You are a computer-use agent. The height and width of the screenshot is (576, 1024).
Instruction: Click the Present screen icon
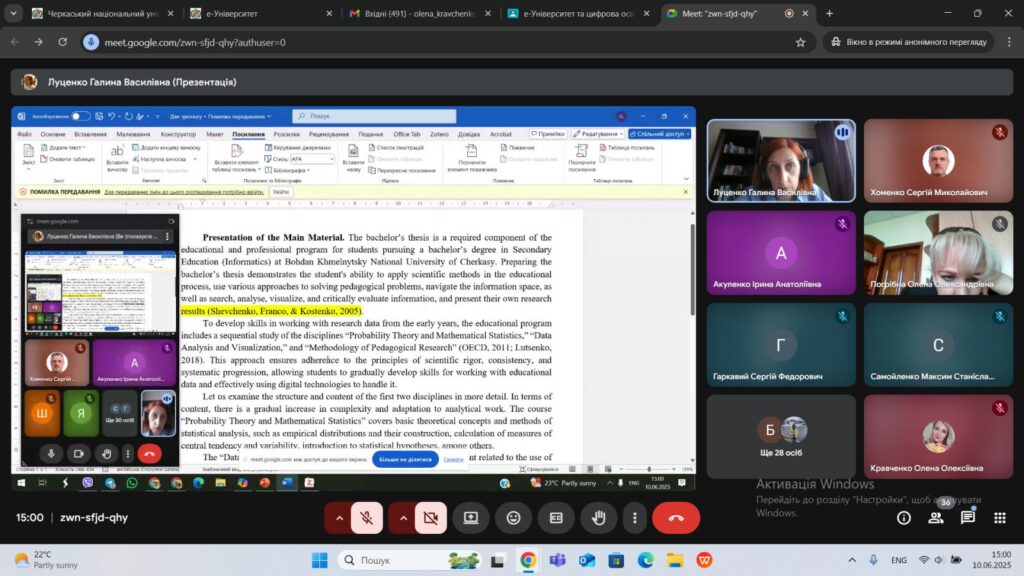[471, 518]
